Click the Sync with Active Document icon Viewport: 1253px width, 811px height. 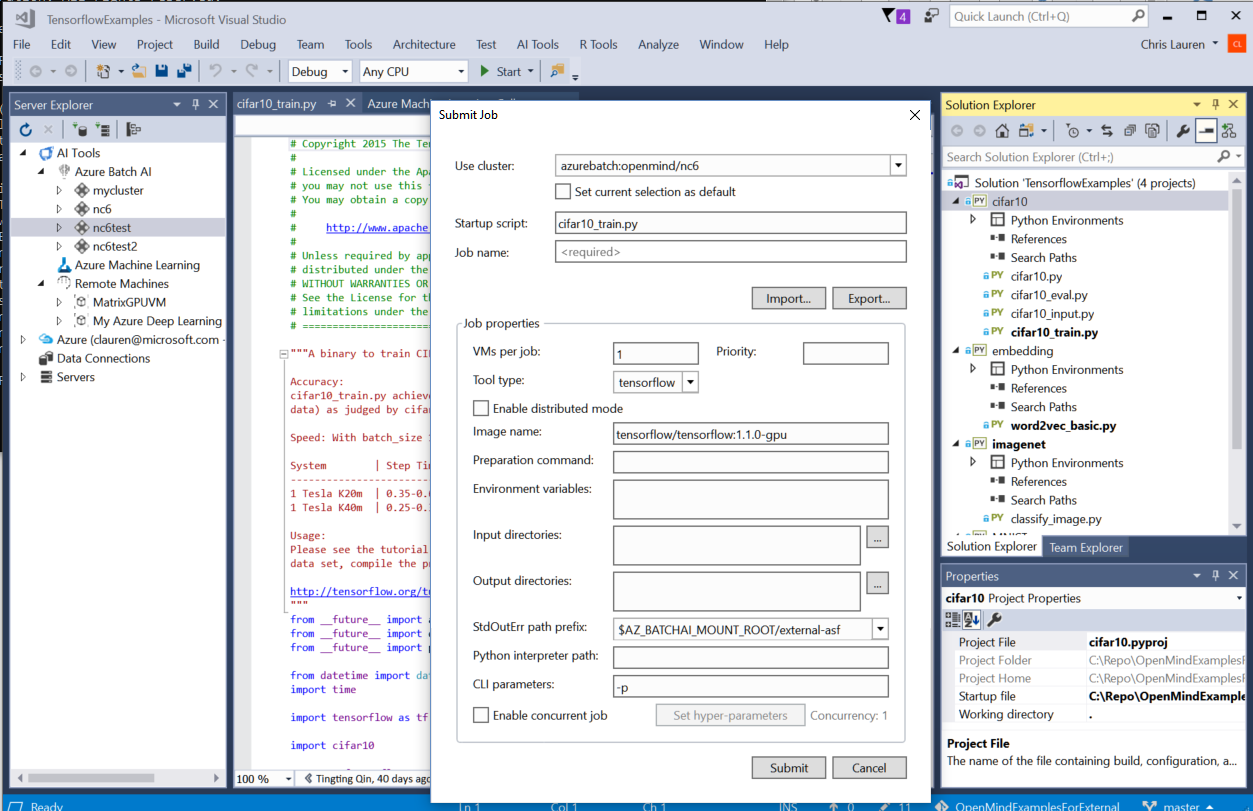1107,131
